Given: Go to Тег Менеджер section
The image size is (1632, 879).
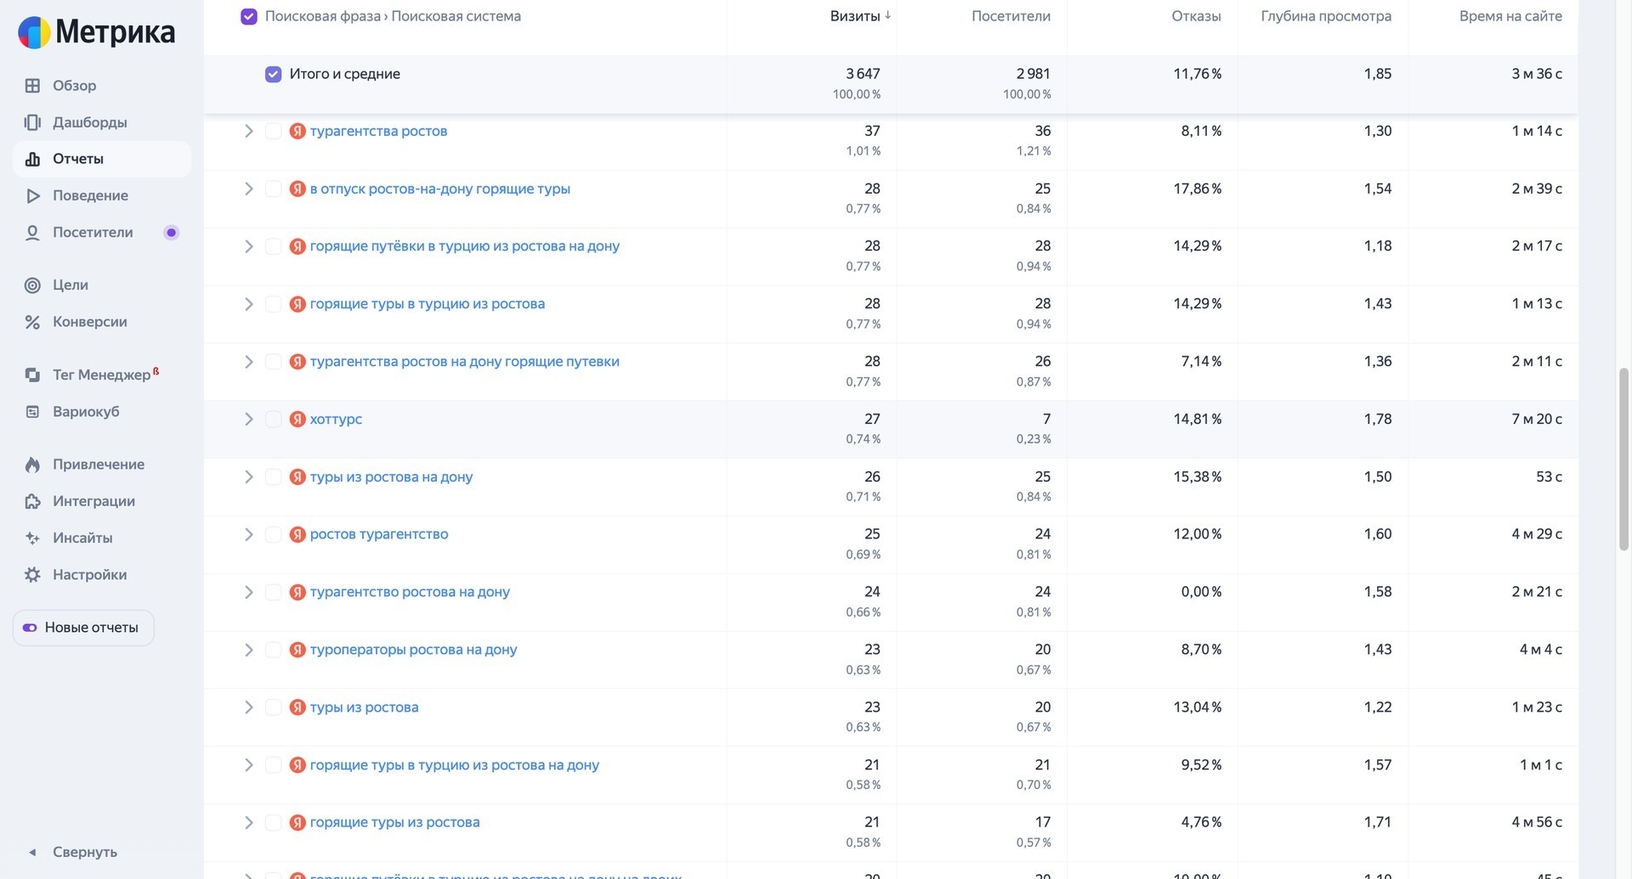Looking at the screenshot, I should [101, 375].
